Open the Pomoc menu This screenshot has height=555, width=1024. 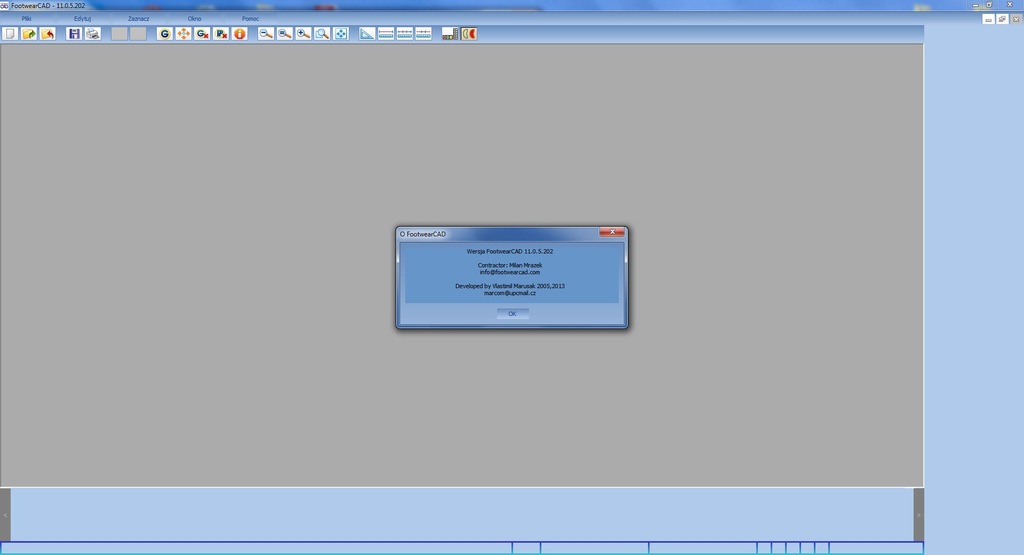pyautogui.click(x=250, y=19)
